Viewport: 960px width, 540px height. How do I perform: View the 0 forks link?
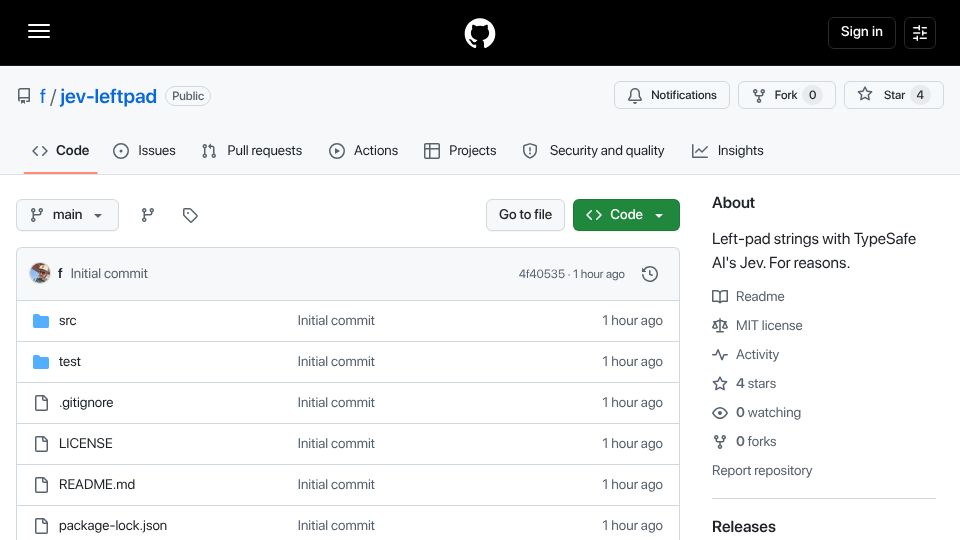(756, 441)
